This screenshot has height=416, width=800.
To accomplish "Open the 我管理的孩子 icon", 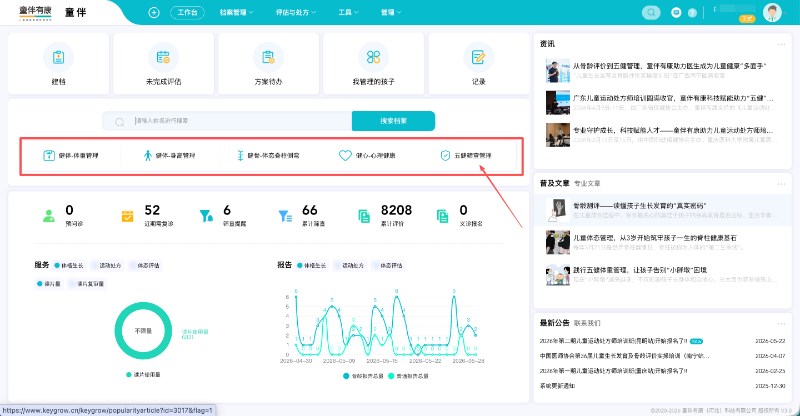I will [373, 57].
